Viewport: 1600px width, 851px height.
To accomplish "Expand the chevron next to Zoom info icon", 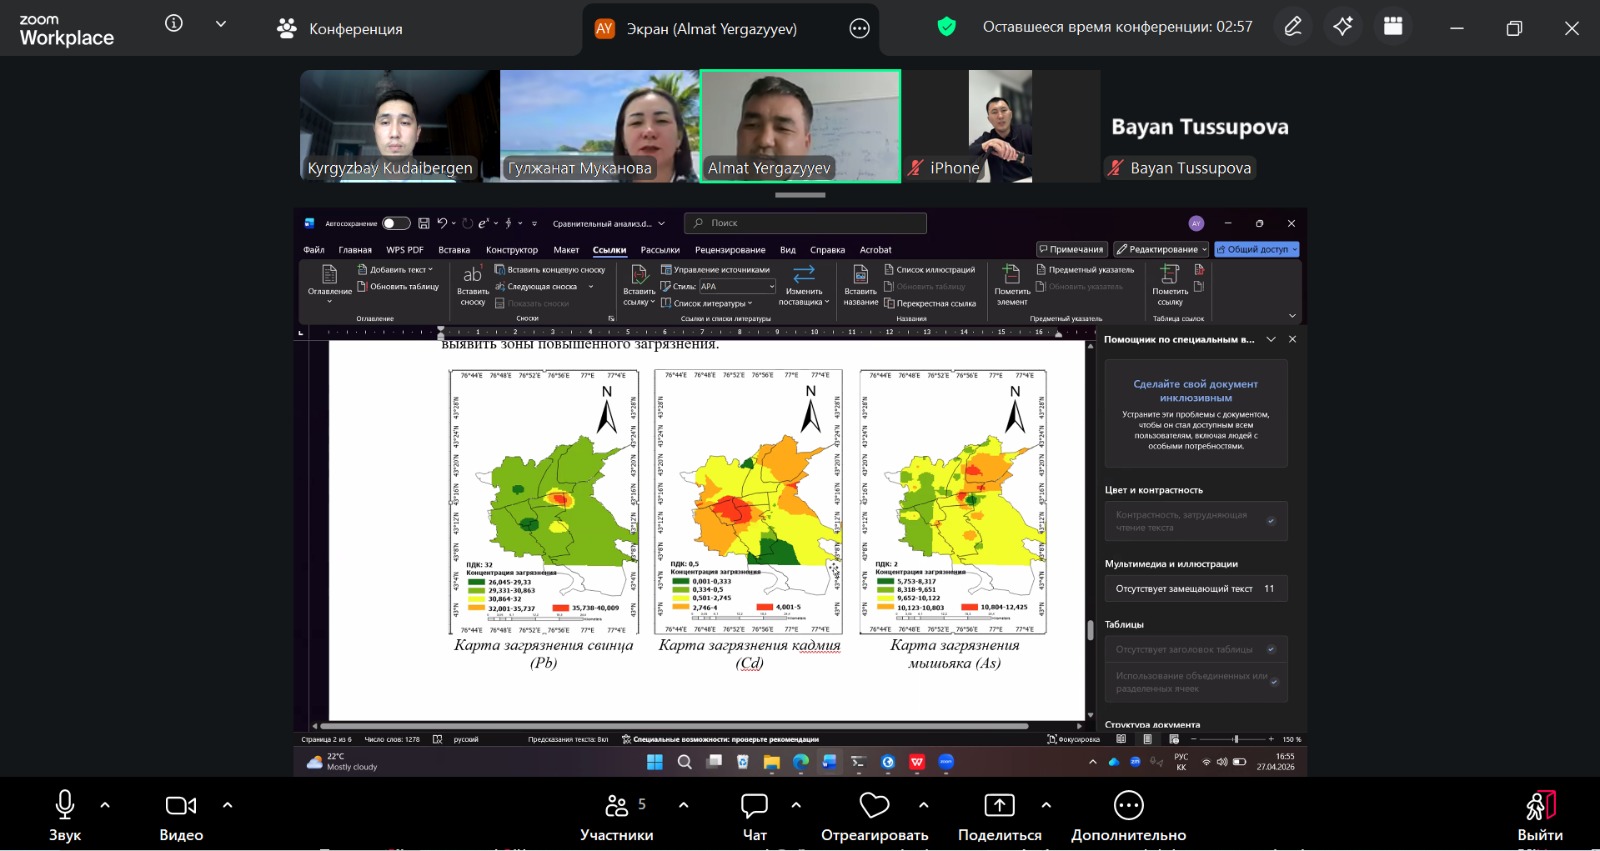I will point(221,23).
